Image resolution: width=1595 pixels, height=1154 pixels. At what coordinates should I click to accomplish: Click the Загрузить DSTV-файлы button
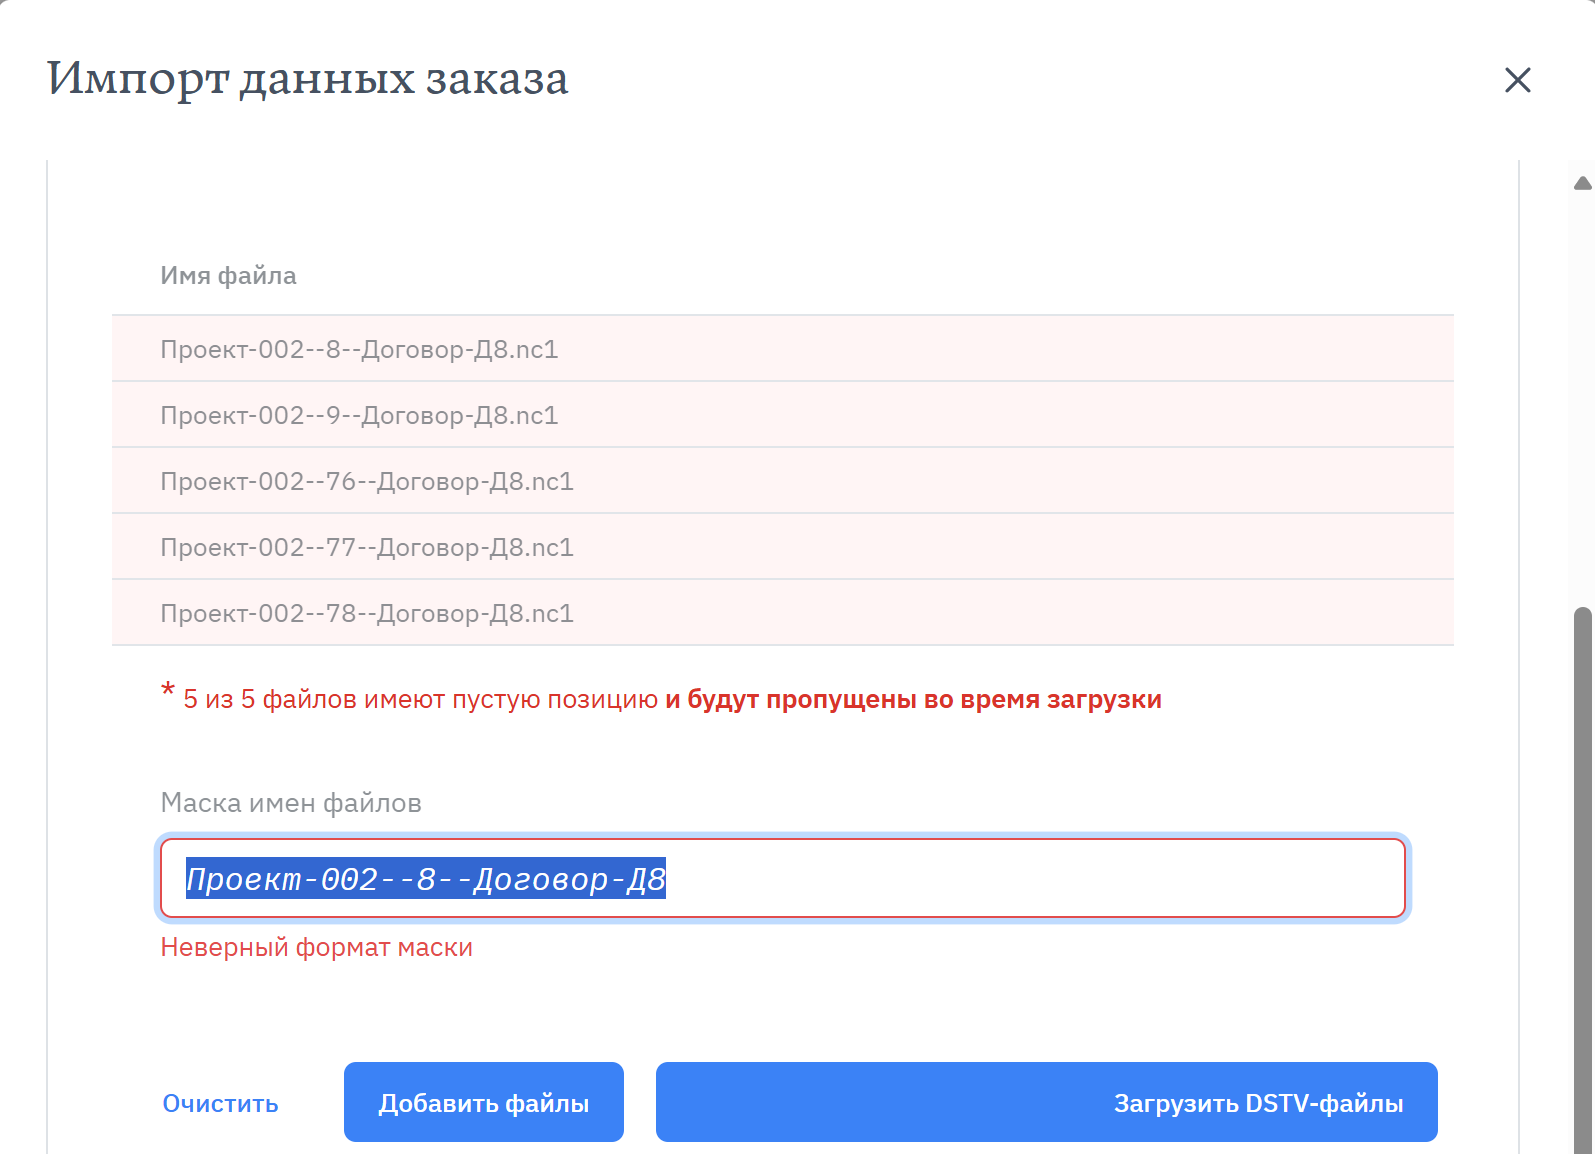1046,1102
